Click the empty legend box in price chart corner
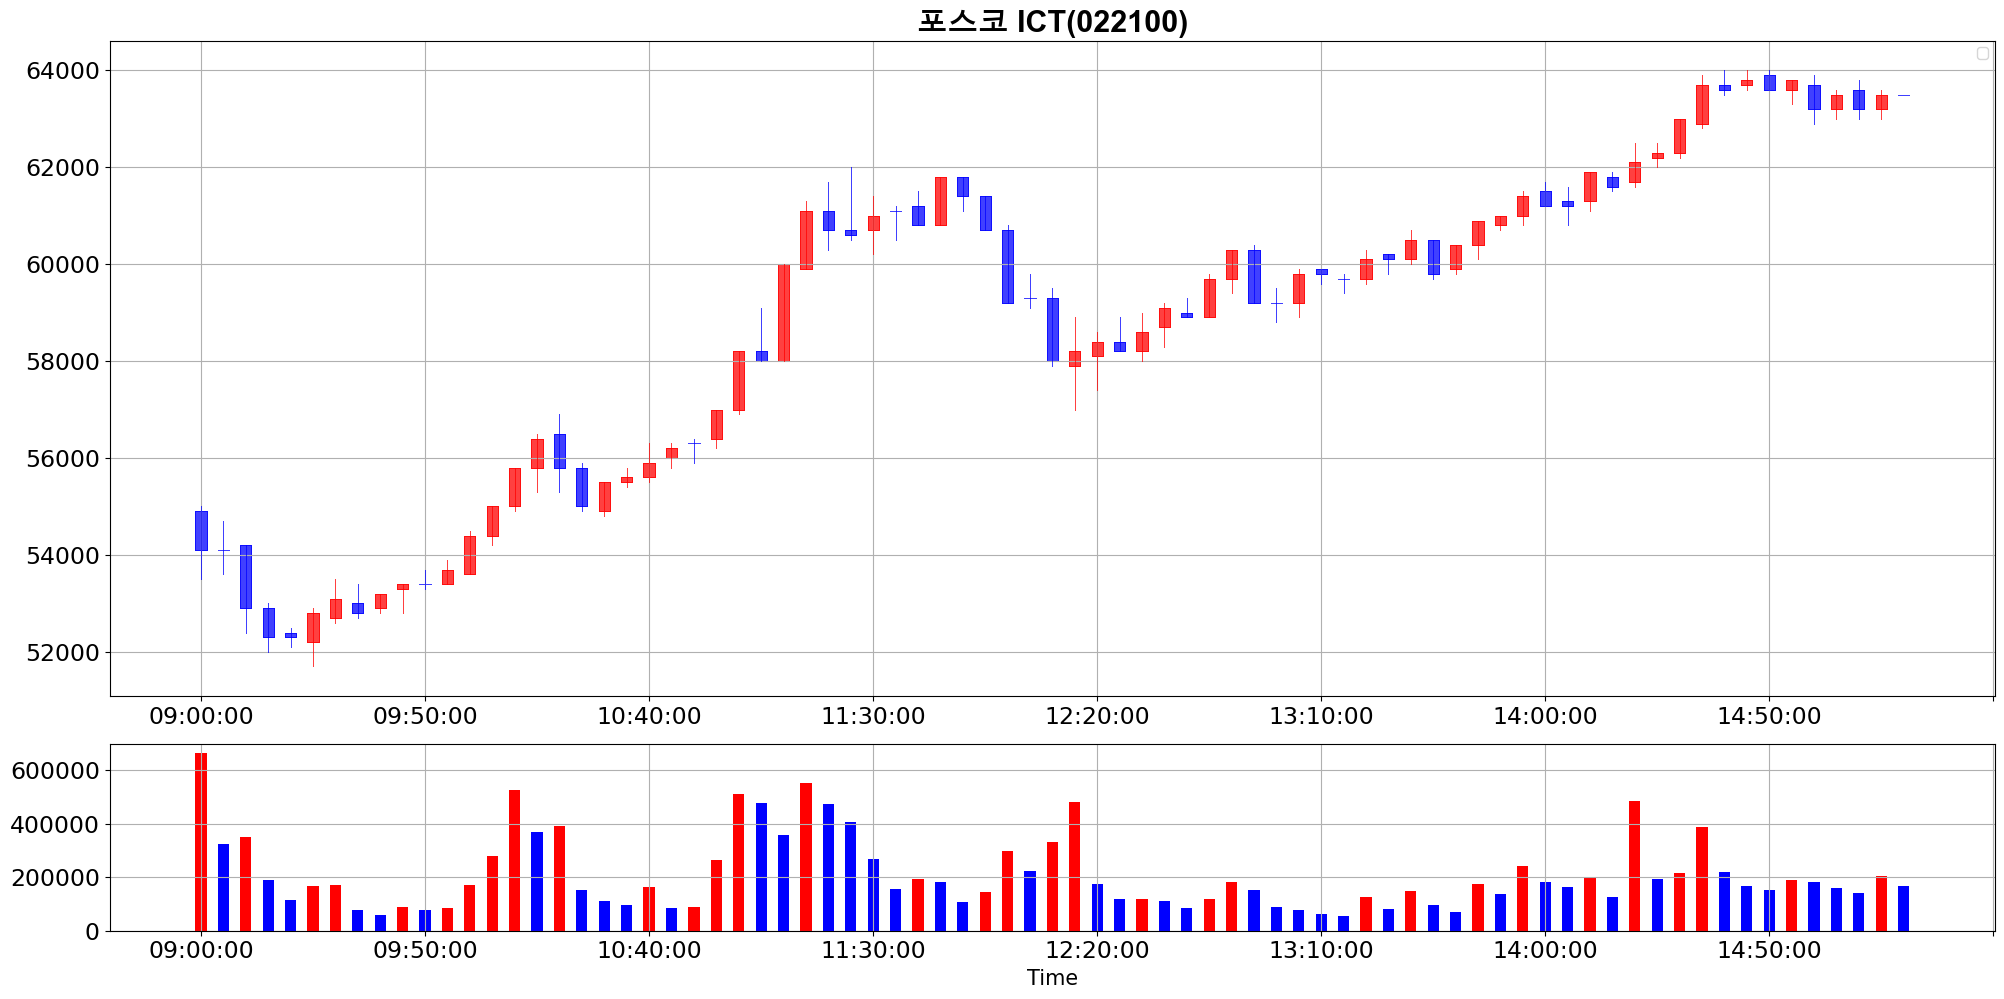The width and height of the screenshot is (2004, 999). [x=1983, y=54]
